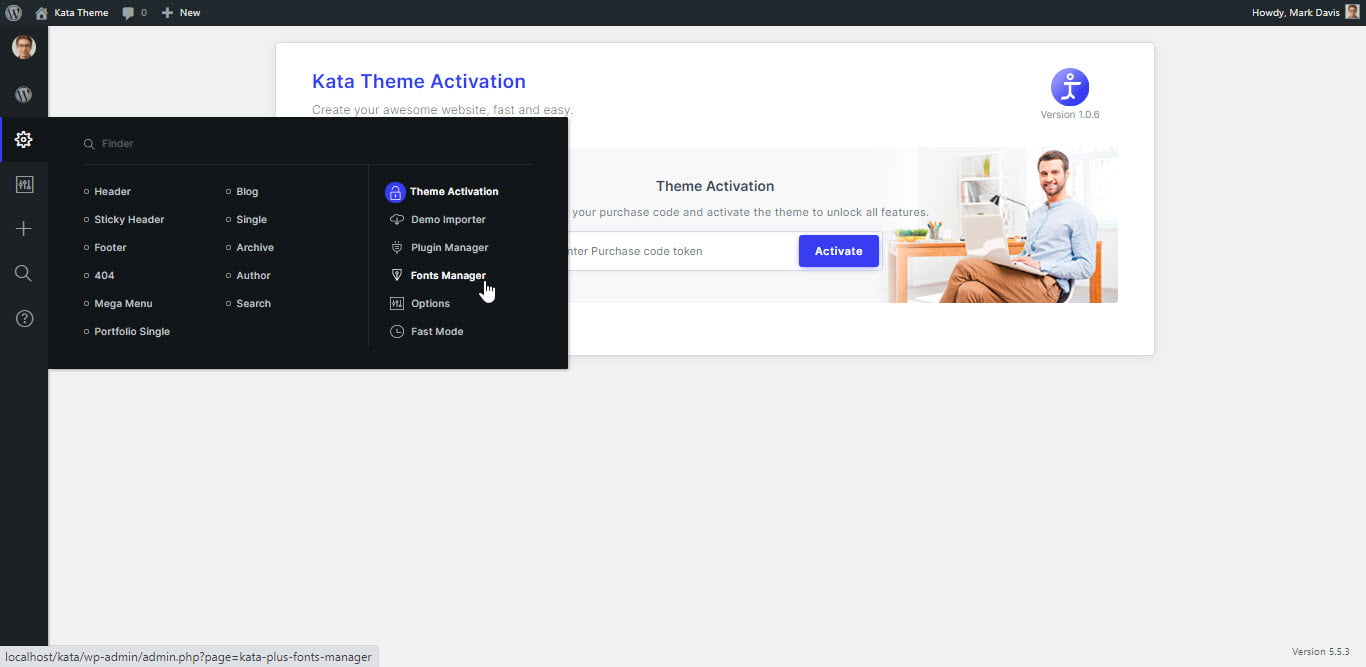This screenshot has height=667, width=1366.
Task: Click the Theme Activation lock icon
Action: tap(395, 192)
